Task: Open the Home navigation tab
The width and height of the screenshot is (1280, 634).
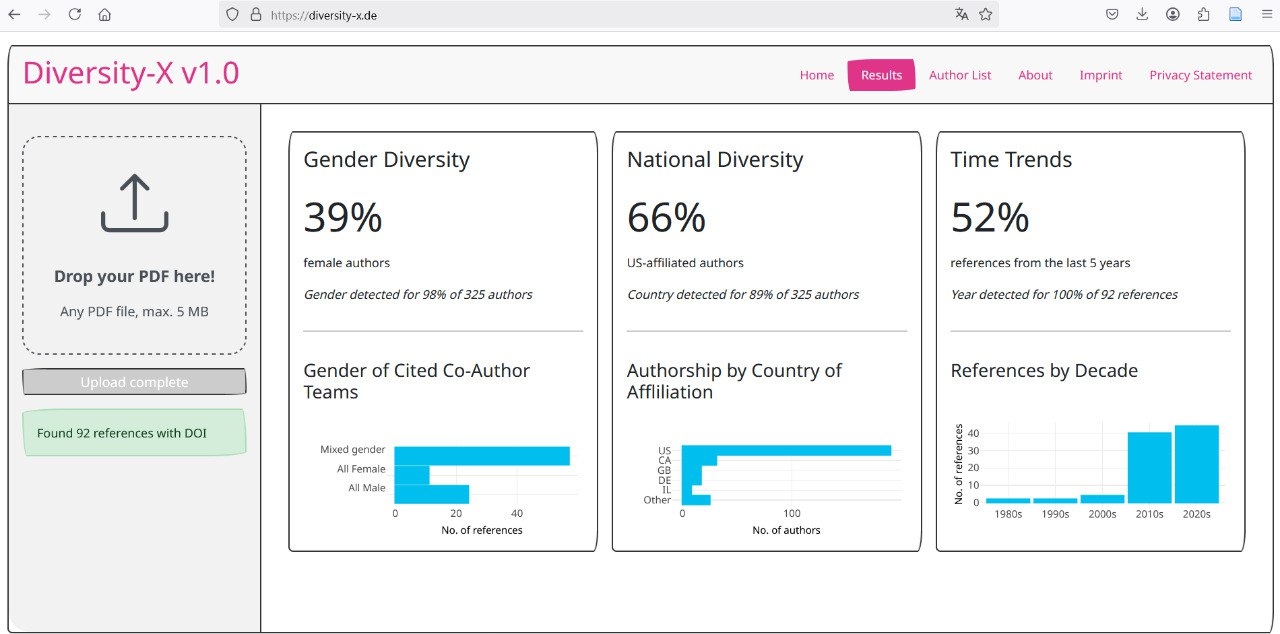Action: tap(816, 75)
